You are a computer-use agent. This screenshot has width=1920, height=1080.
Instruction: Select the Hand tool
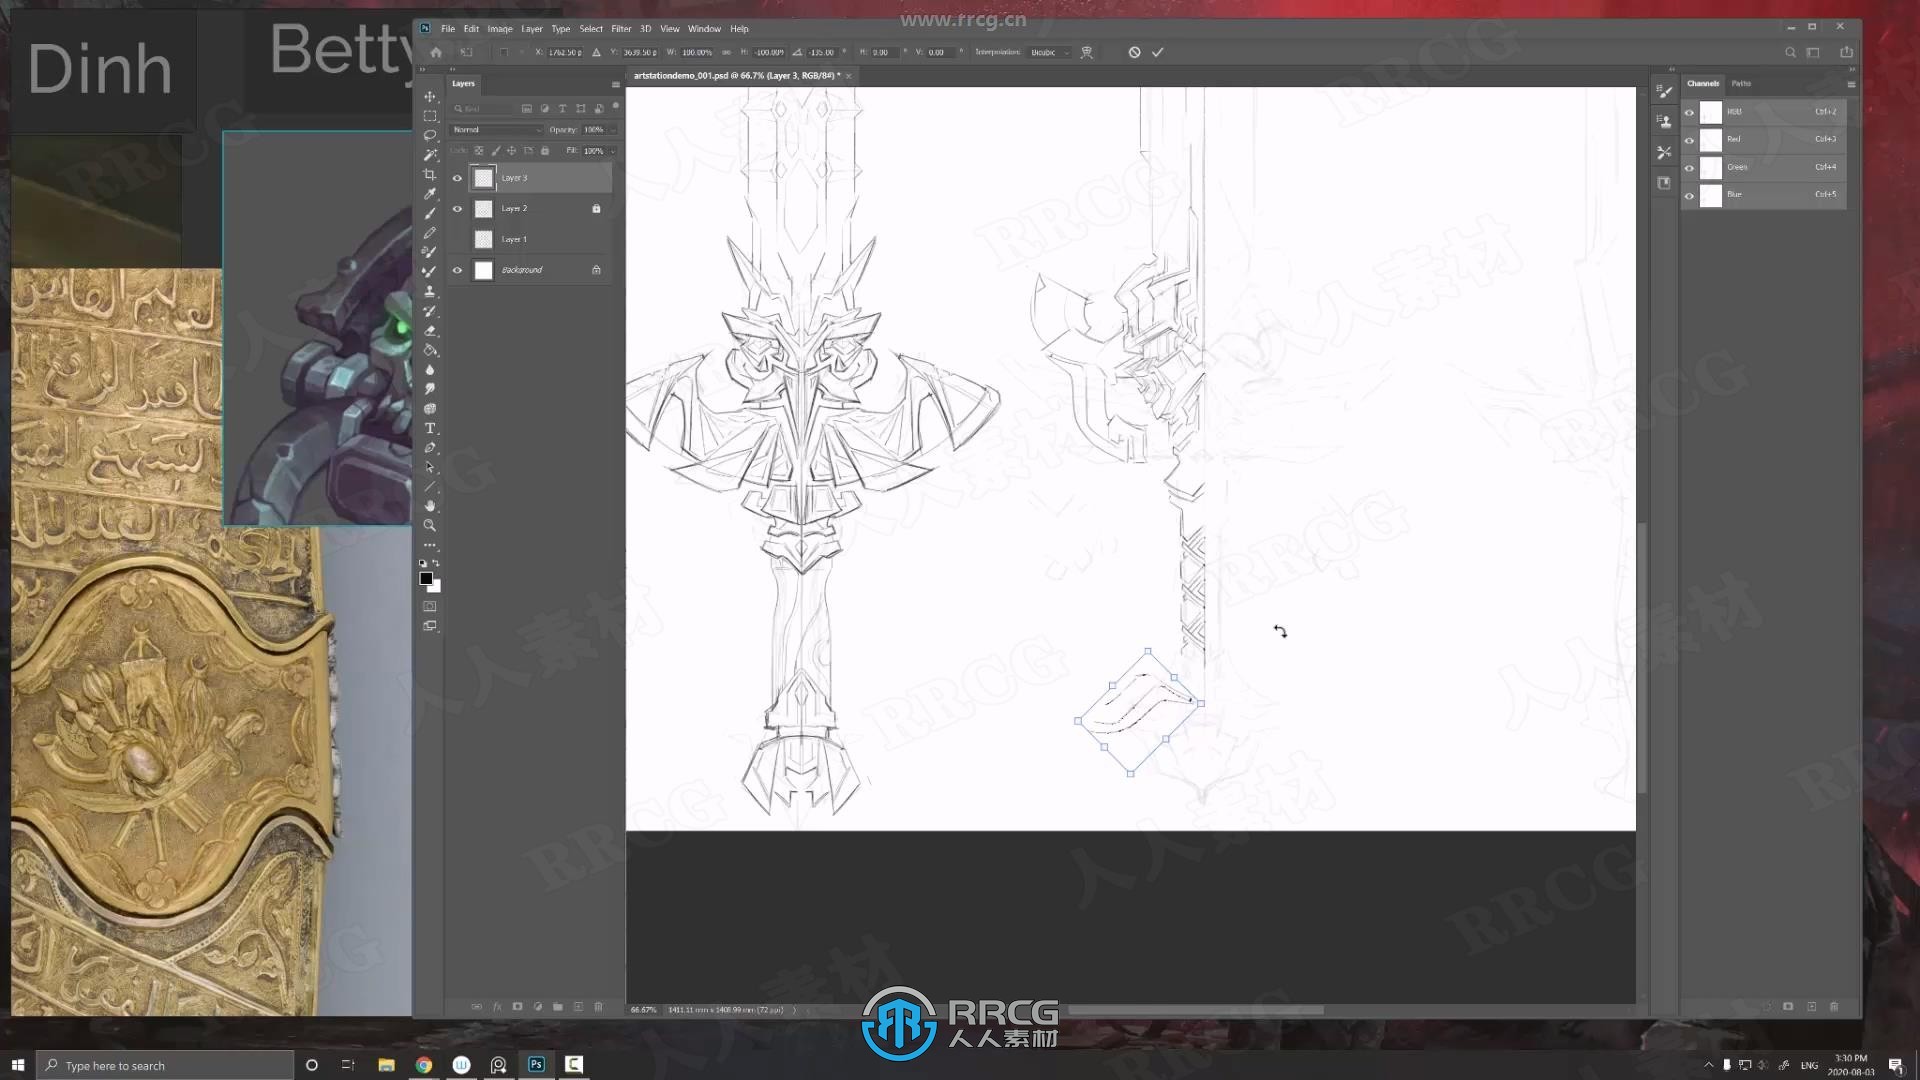click(x=430, y=506)
